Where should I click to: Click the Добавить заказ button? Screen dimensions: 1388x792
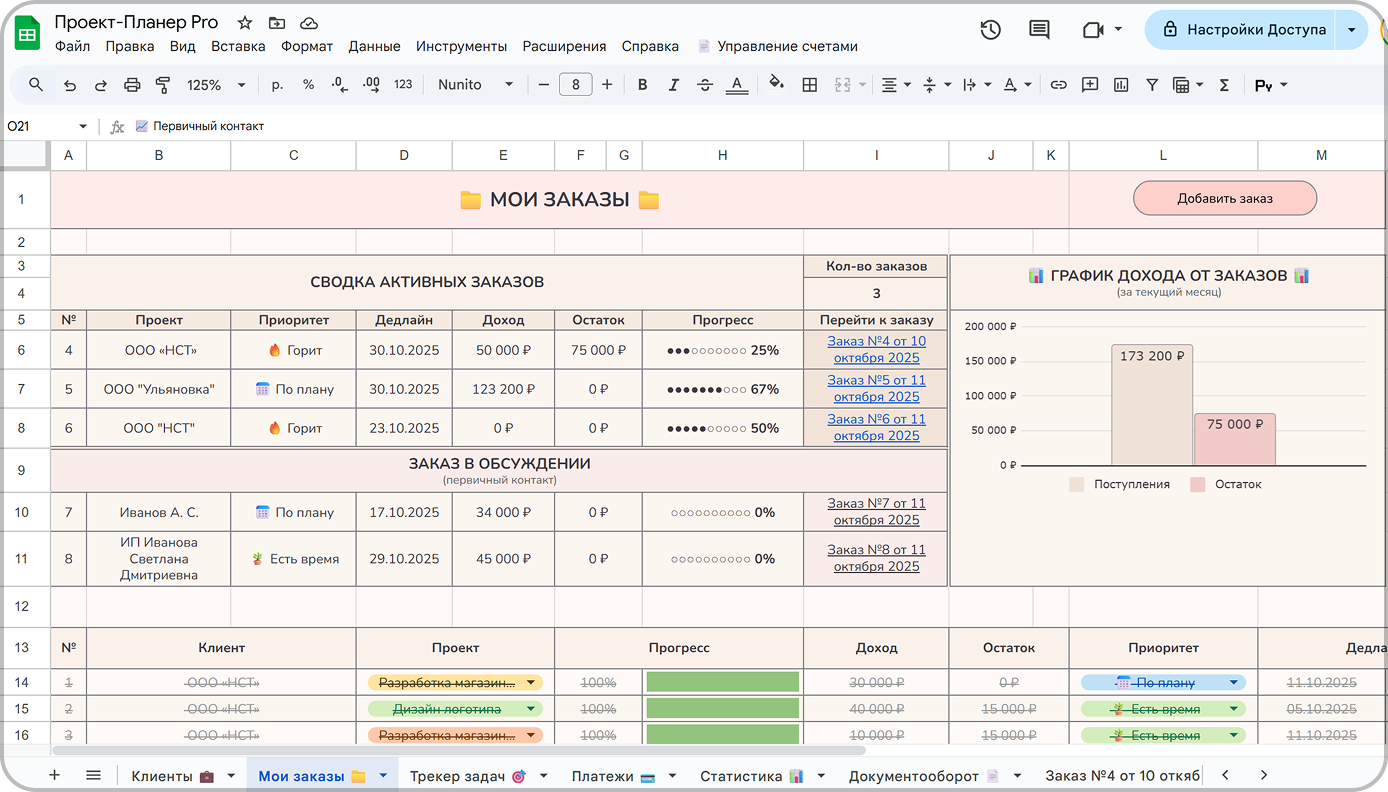(x=1224, y=198)
